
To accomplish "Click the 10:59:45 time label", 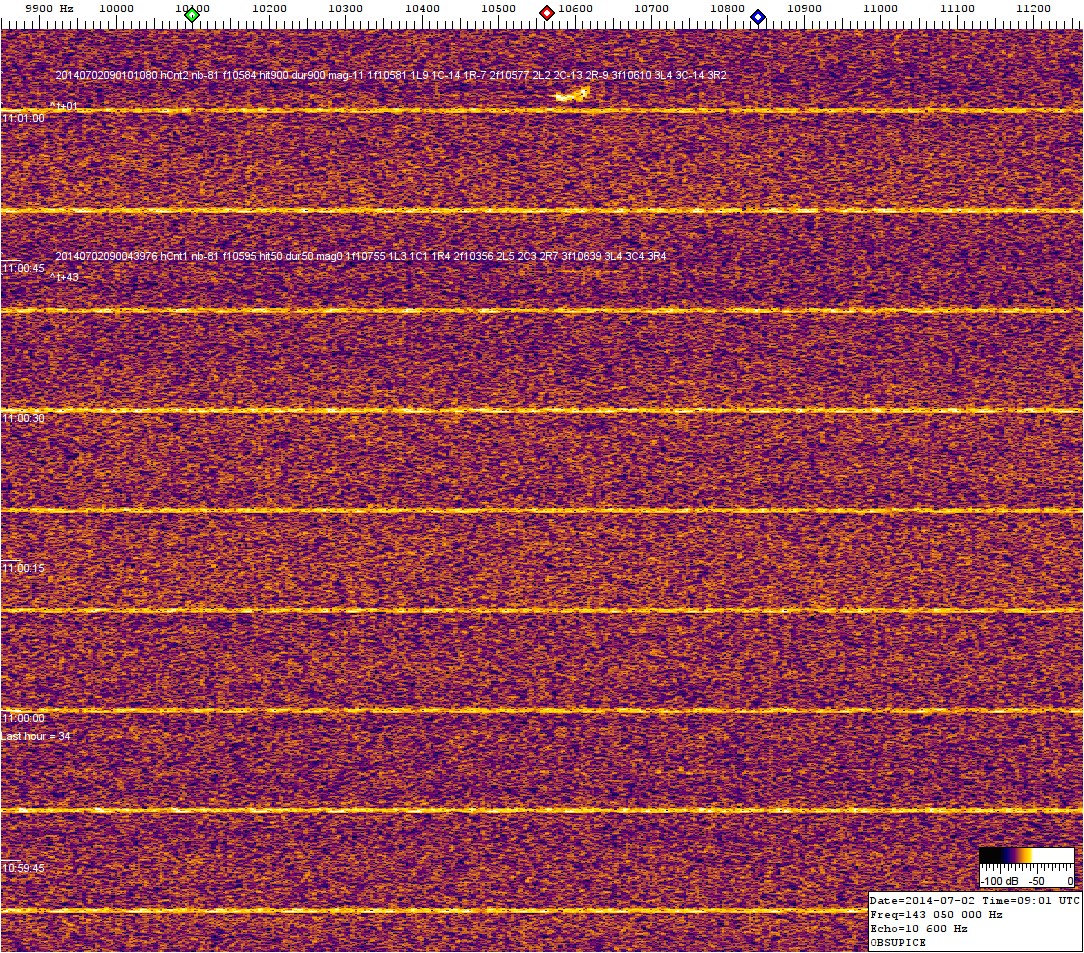I will pos(23,868).
